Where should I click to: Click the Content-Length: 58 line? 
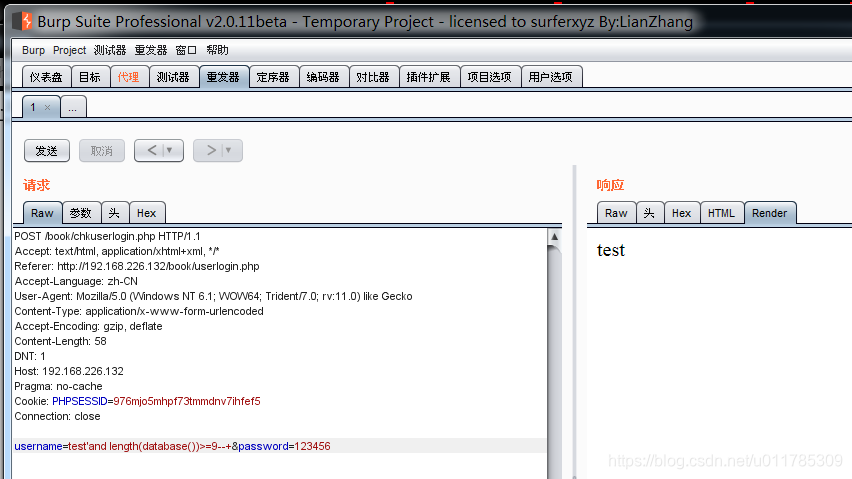[x=60, y=341]
